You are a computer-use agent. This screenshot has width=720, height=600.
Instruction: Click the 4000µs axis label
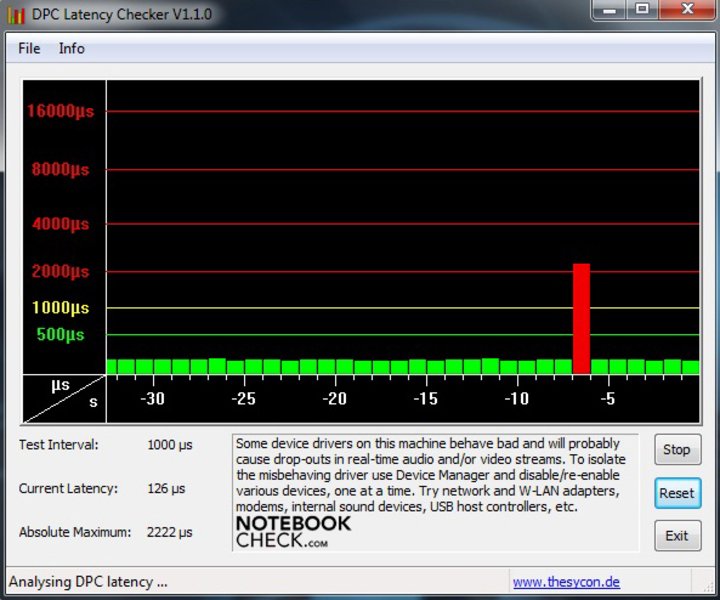[60, 224]
